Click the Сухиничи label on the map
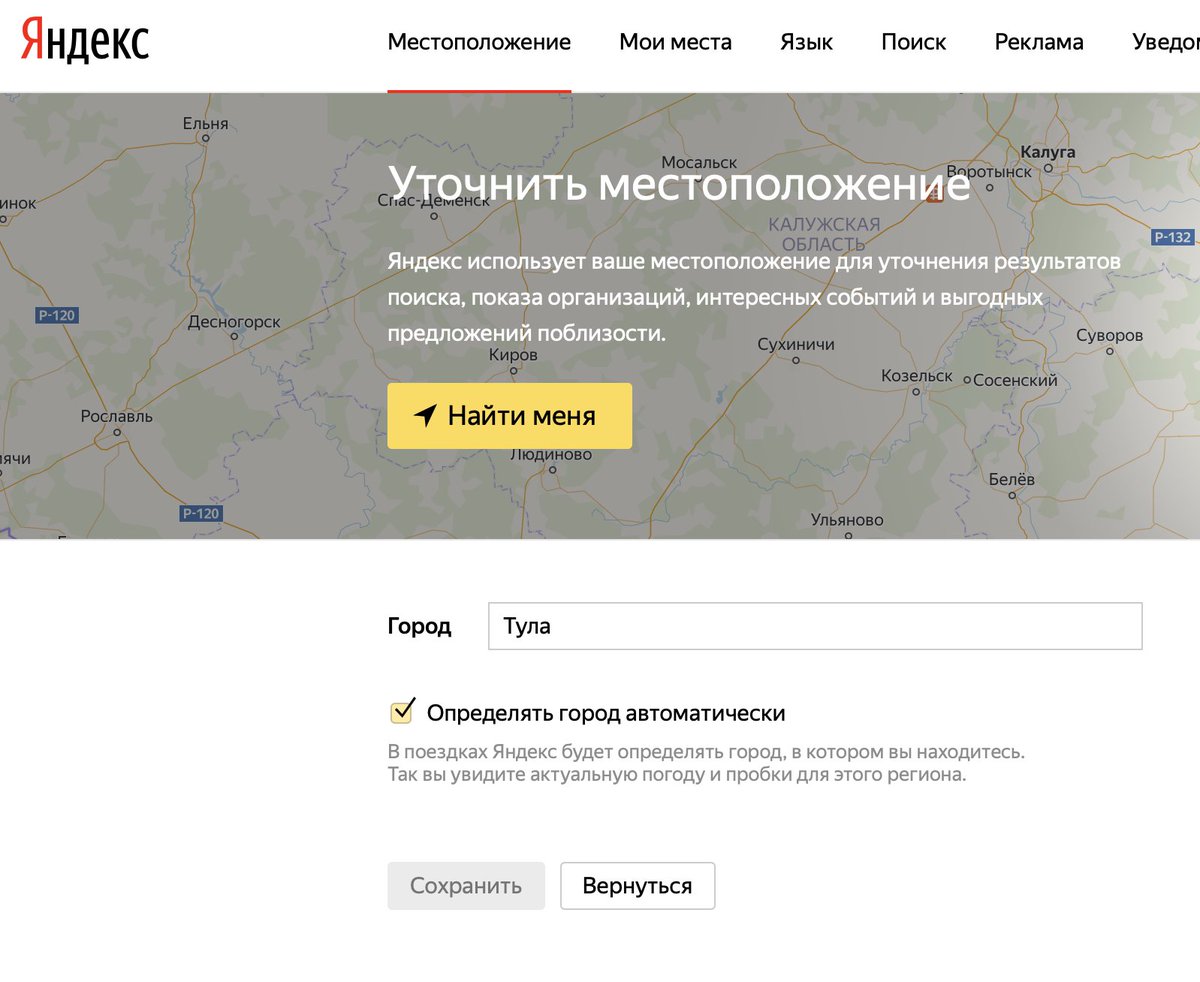 (796, 343)
